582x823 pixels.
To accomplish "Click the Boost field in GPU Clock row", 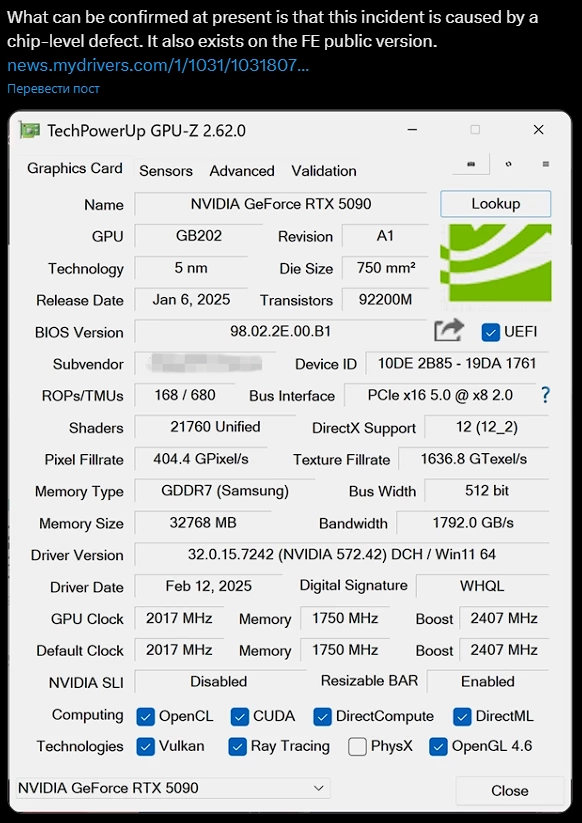I will click(x=504, y=618).
